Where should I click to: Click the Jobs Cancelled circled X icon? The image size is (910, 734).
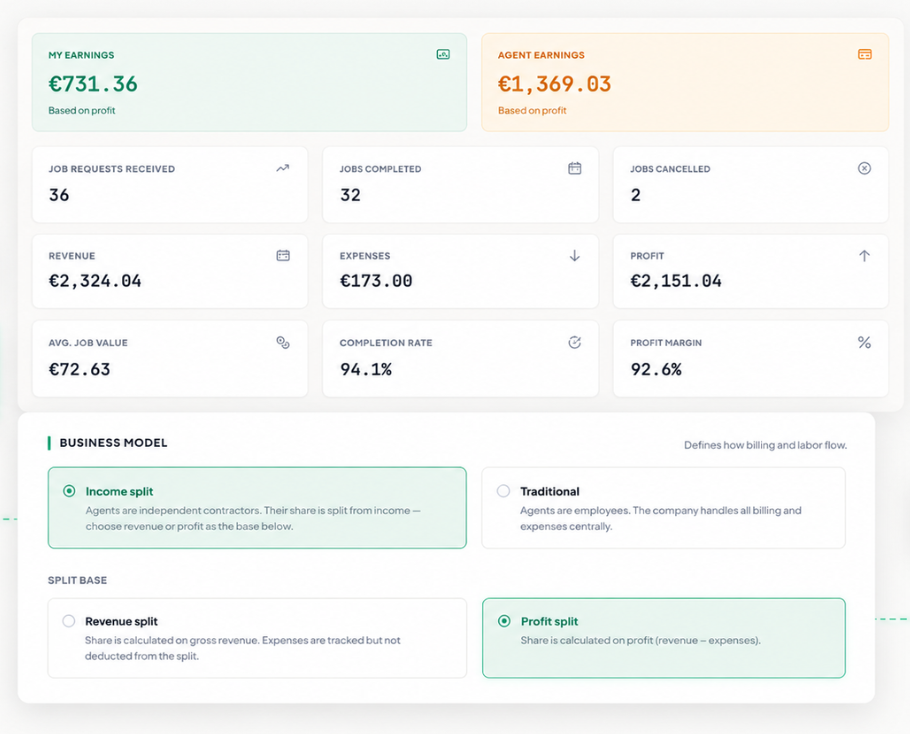[x=864, y=168]
